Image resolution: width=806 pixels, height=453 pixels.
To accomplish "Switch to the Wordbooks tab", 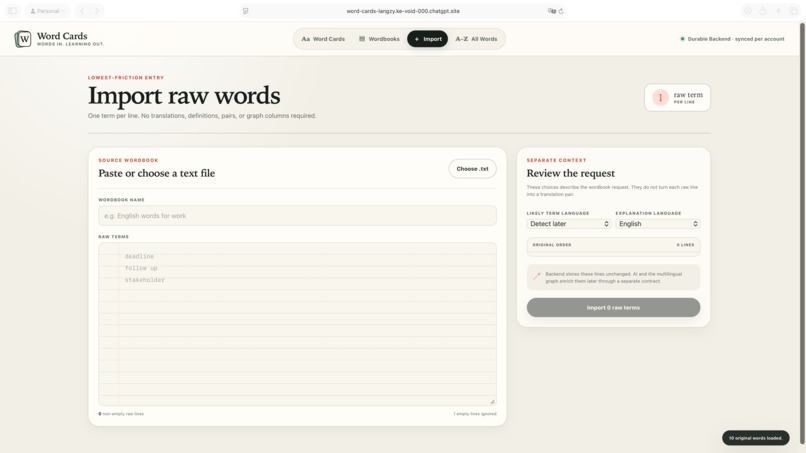I will click(379, 39).
